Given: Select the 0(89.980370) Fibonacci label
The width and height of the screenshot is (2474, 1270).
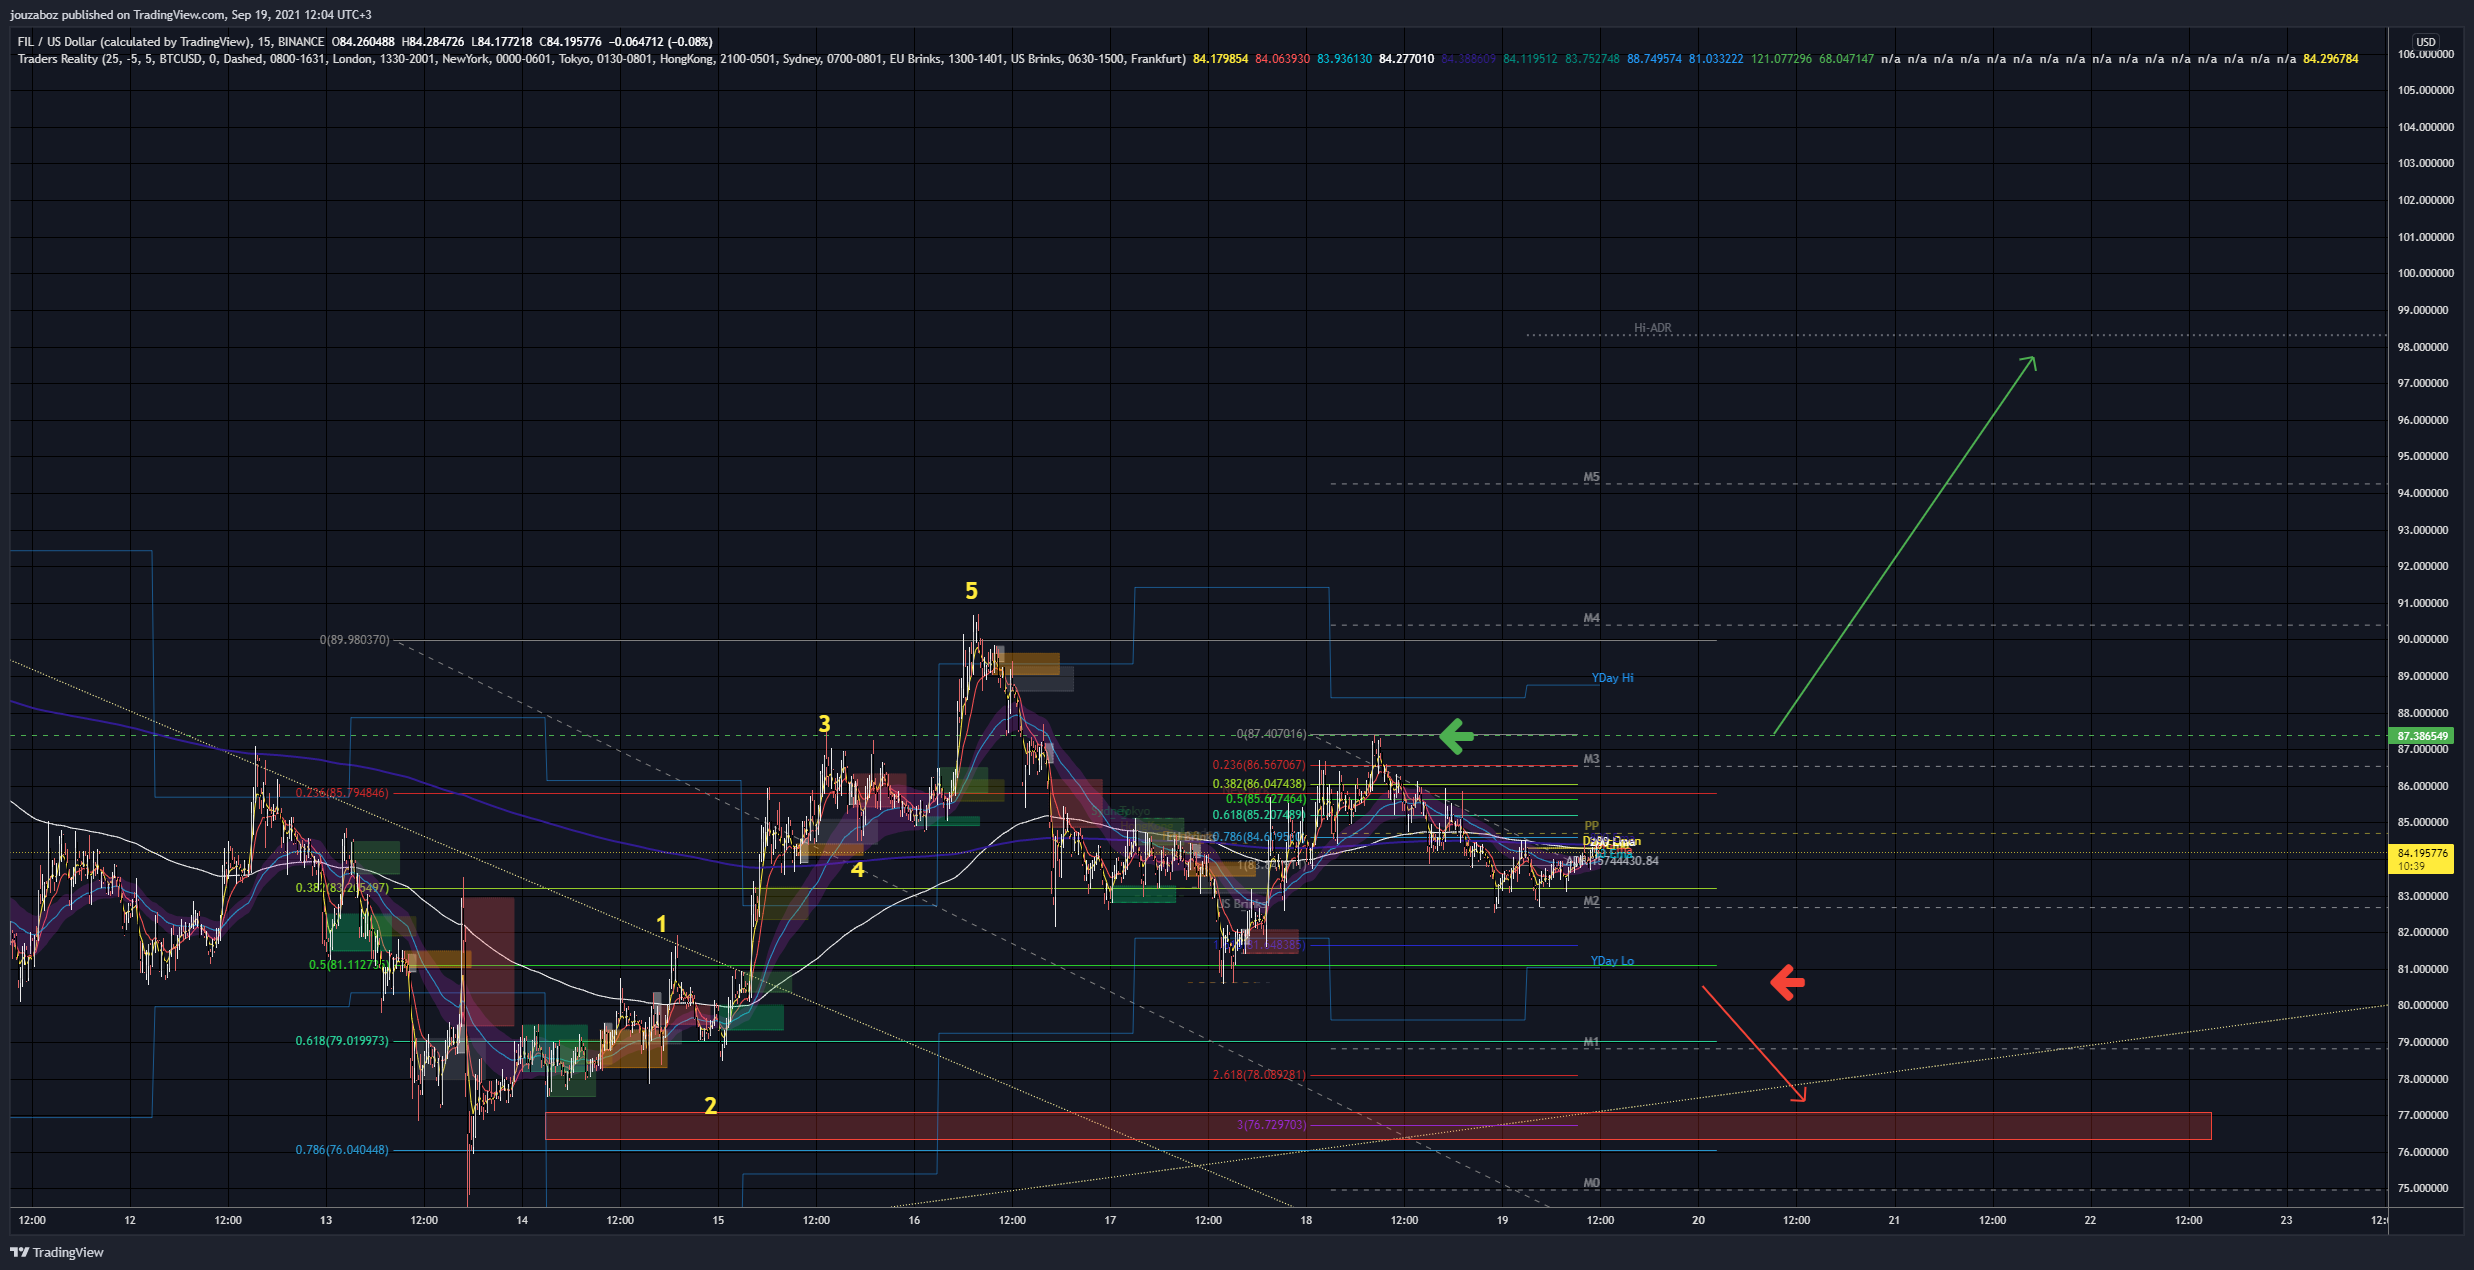Looking at the screenshot, I should pyautogui.click(x=354, y=640).
